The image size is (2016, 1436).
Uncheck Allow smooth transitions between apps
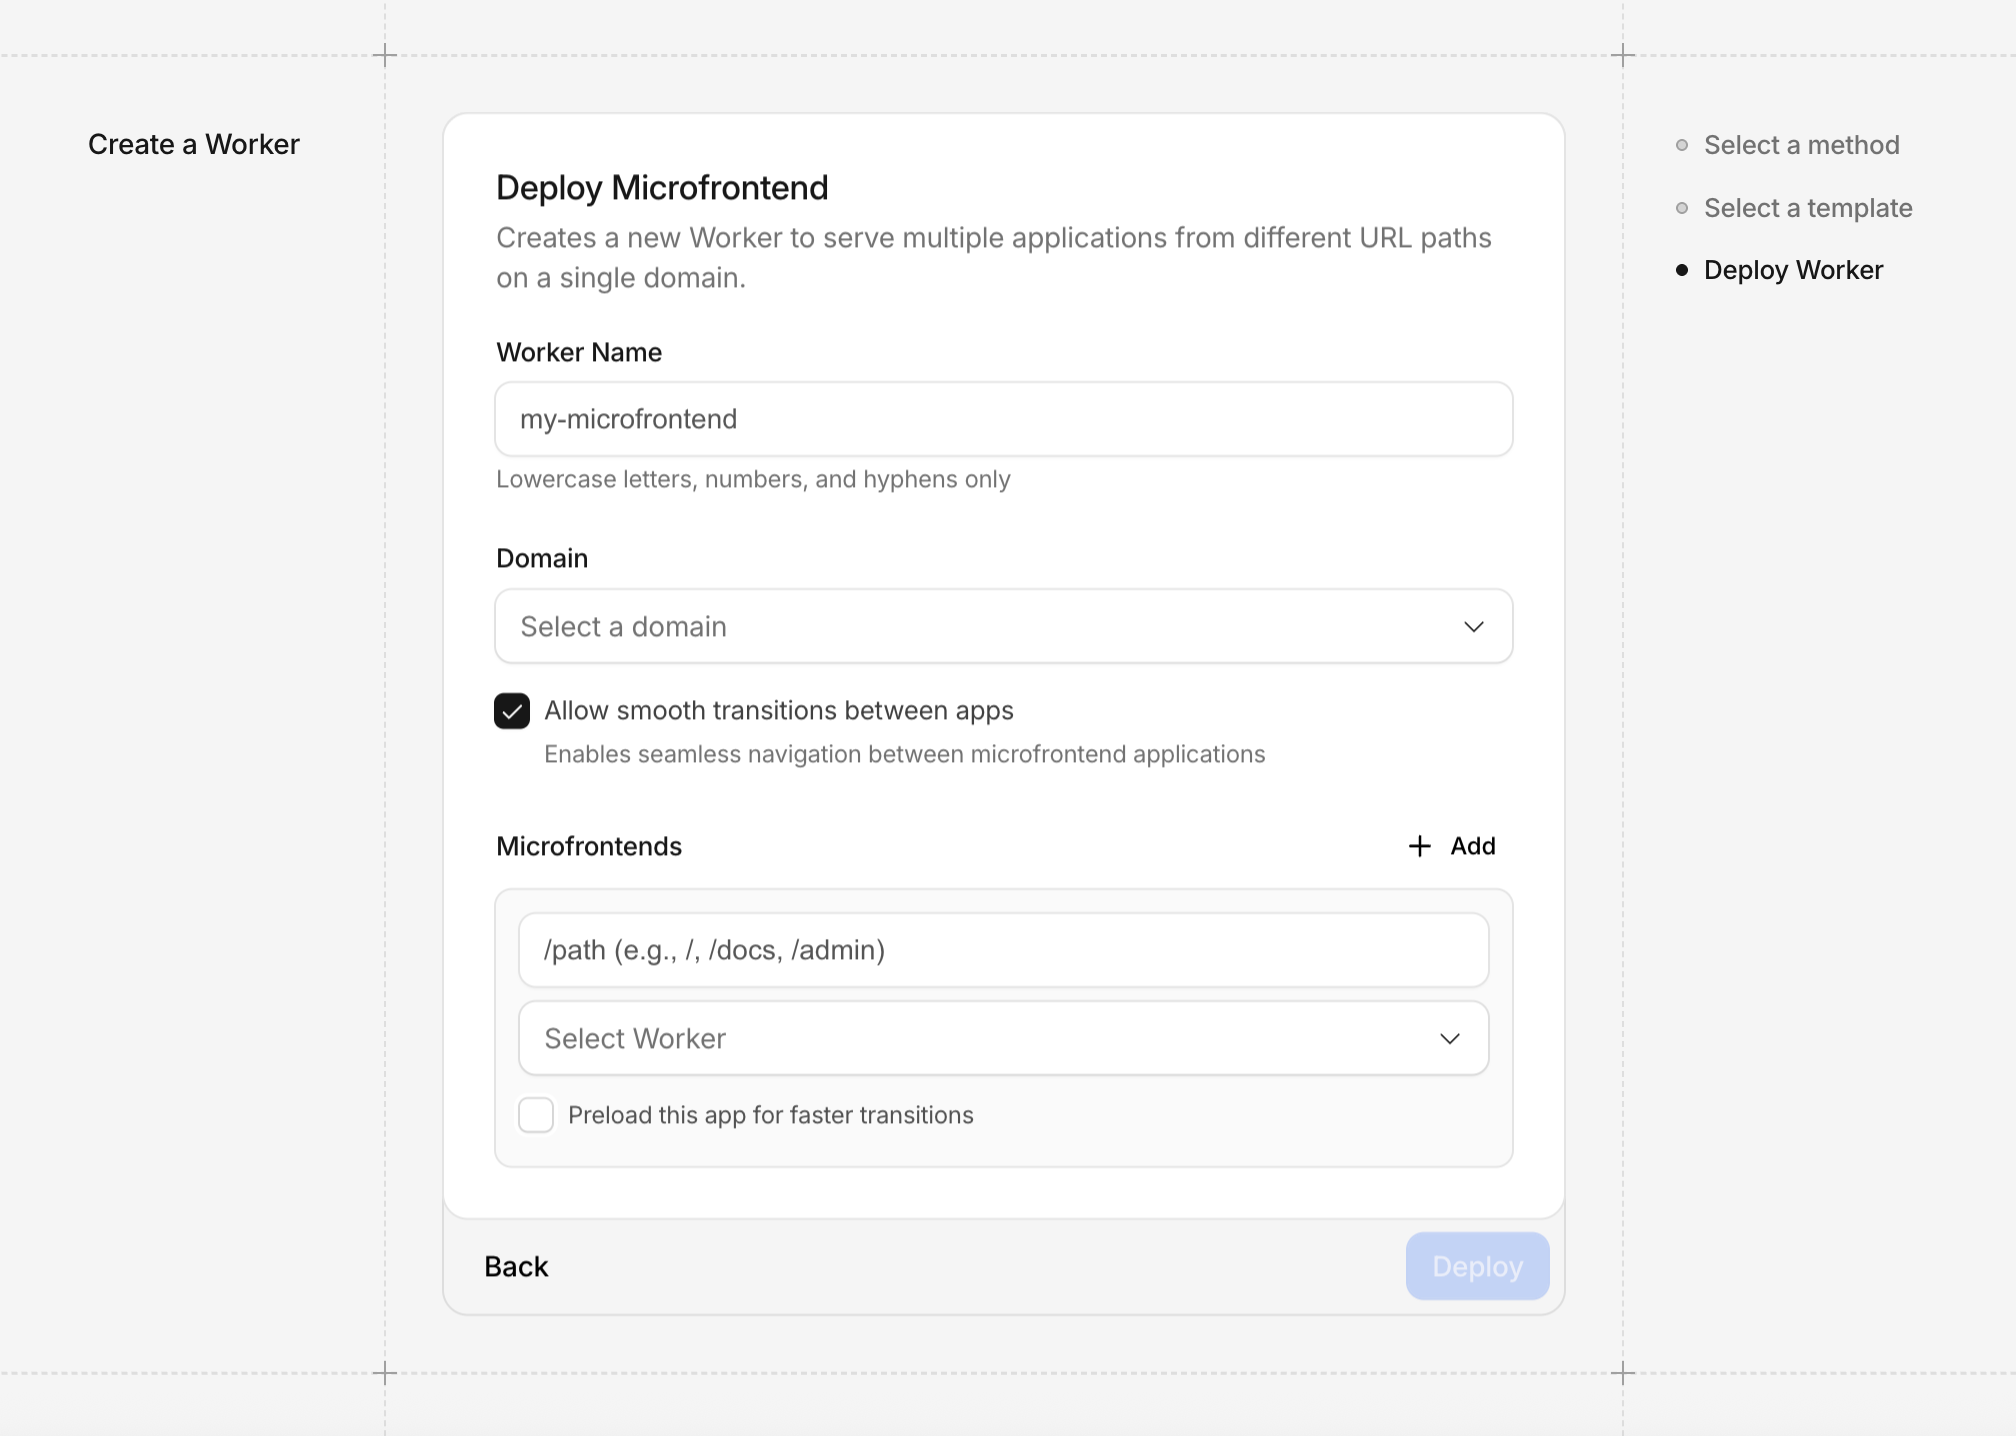click(512, 711)
